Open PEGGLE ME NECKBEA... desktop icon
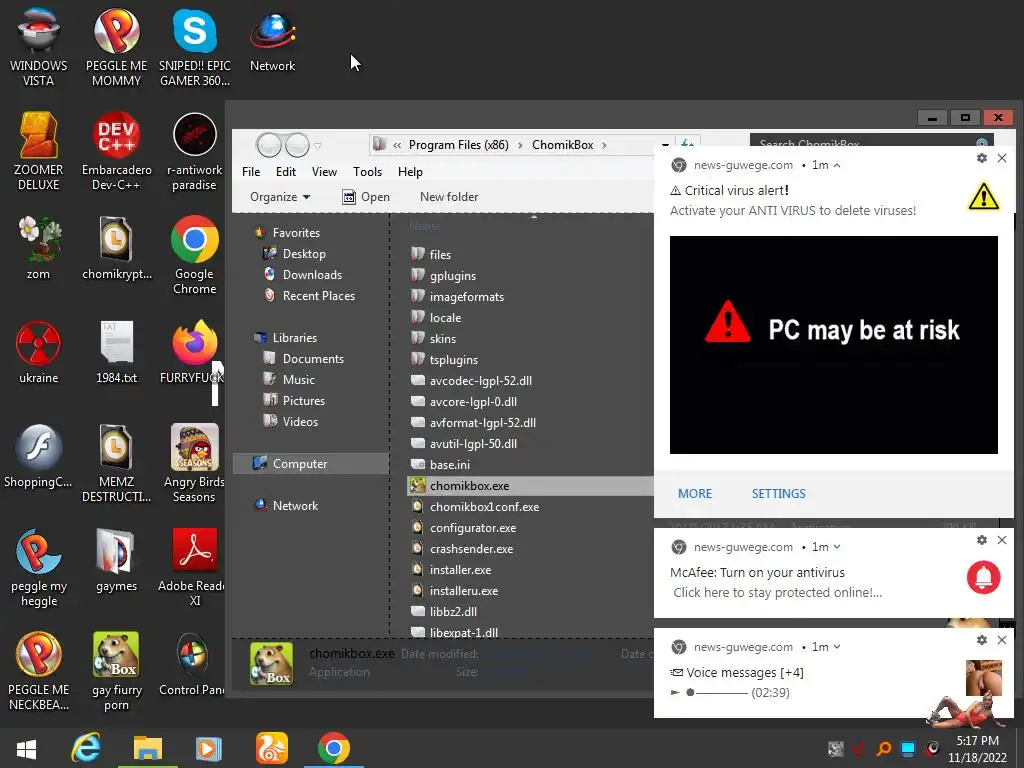The width and height of the screenshot is (1024, 768). [39, 670]
